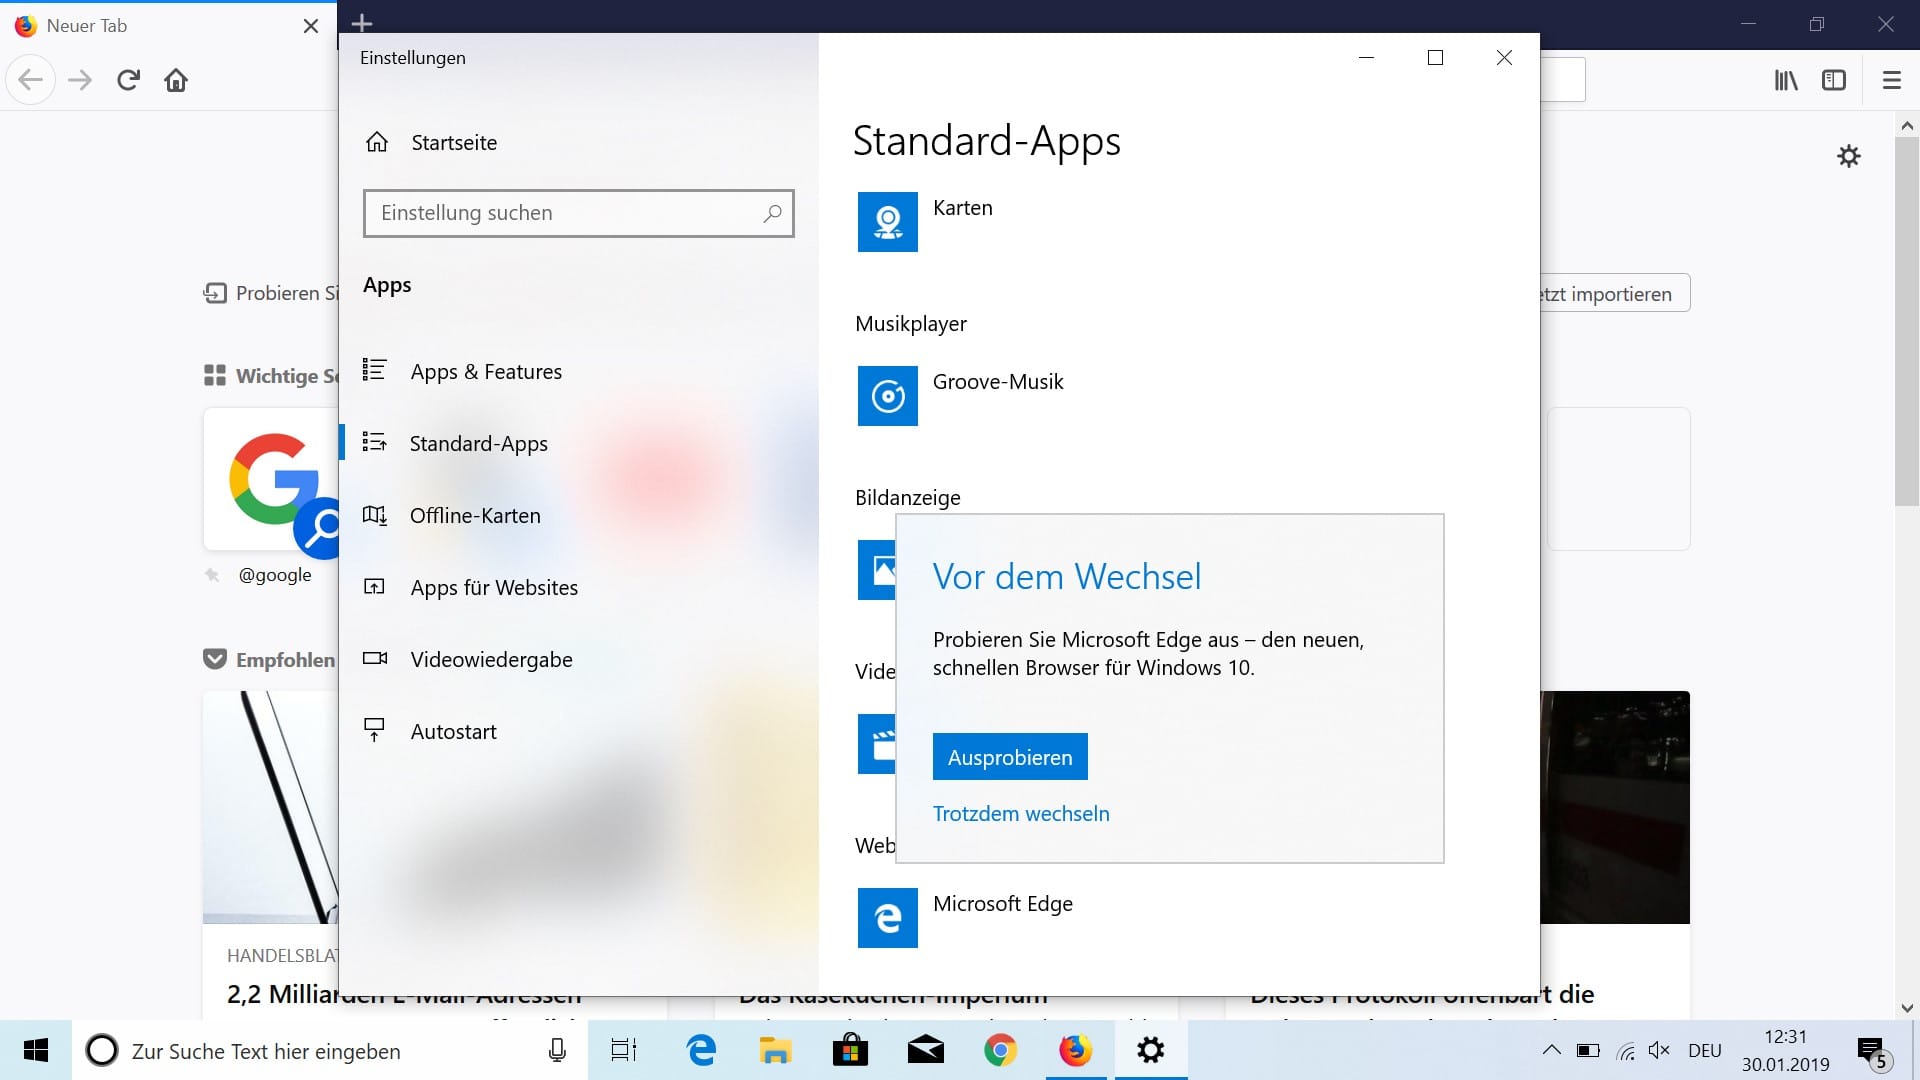Open Autostart settings section
The image size is (1920, 1080).
pos(454,731)
